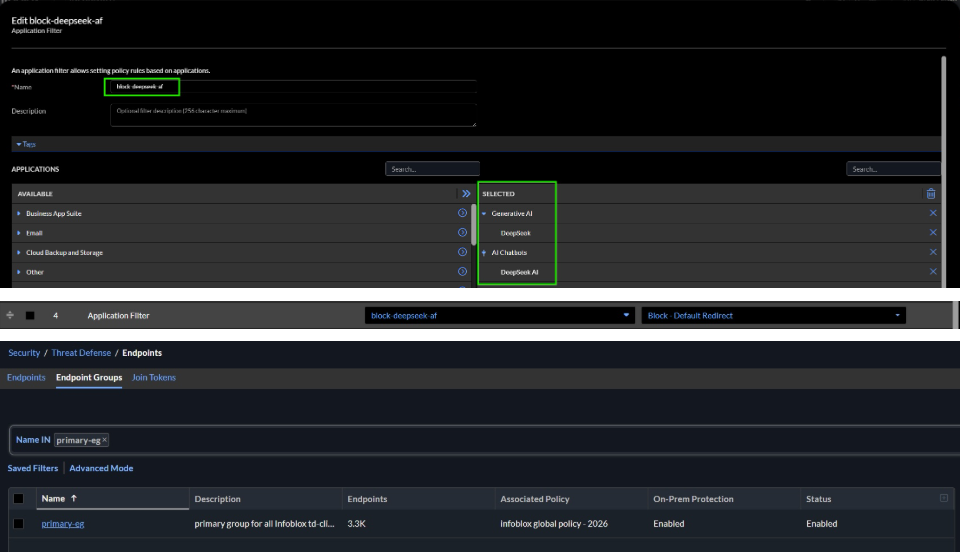This screenshot has width=960, height=552.
Task: Expand Business App Suite category
Action: click(x=19, y=214)
